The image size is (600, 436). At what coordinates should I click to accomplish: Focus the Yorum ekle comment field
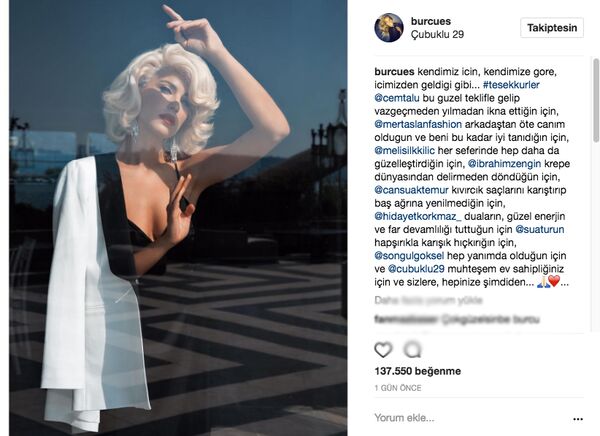tap(471, 418)
